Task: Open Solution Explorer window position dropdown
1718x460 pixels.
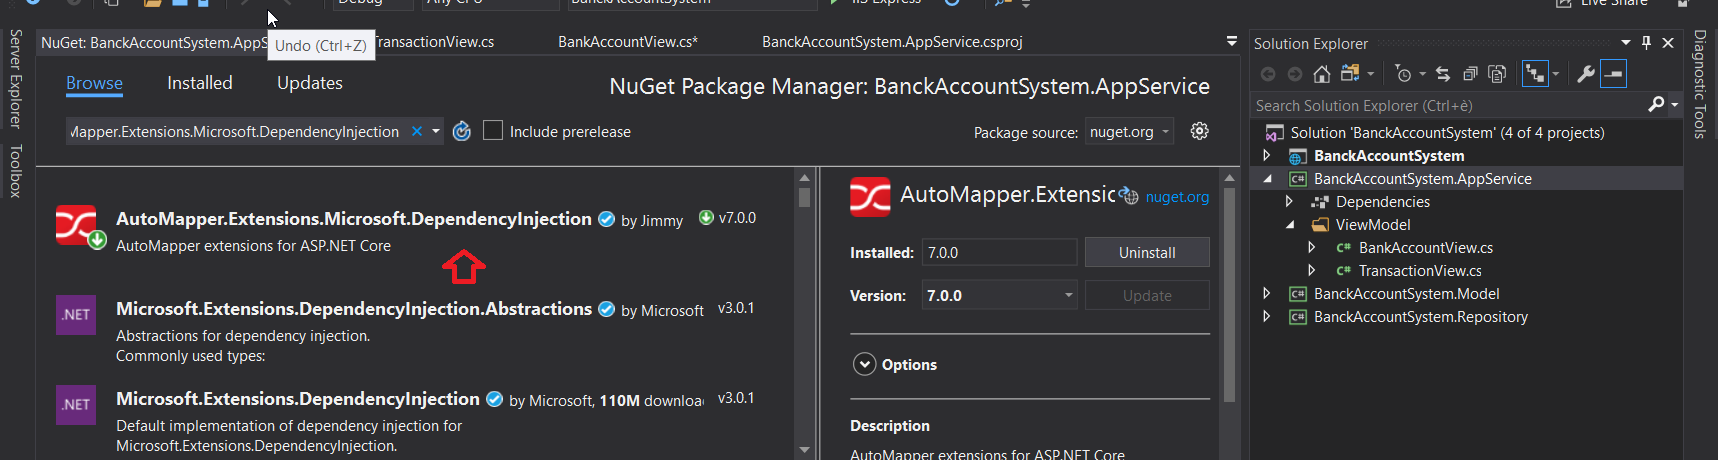Action: tap(1626, 43)
